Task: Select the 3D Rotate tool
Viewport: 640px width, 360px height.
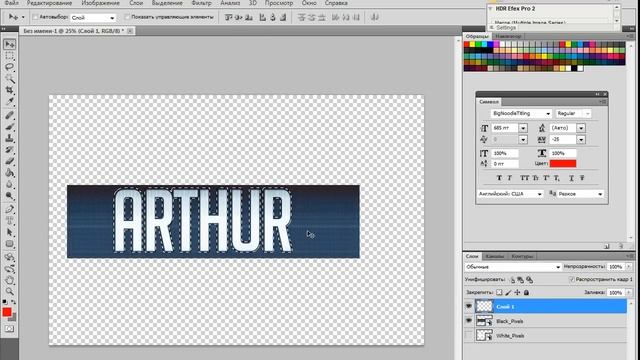Action: pos(9,258)
